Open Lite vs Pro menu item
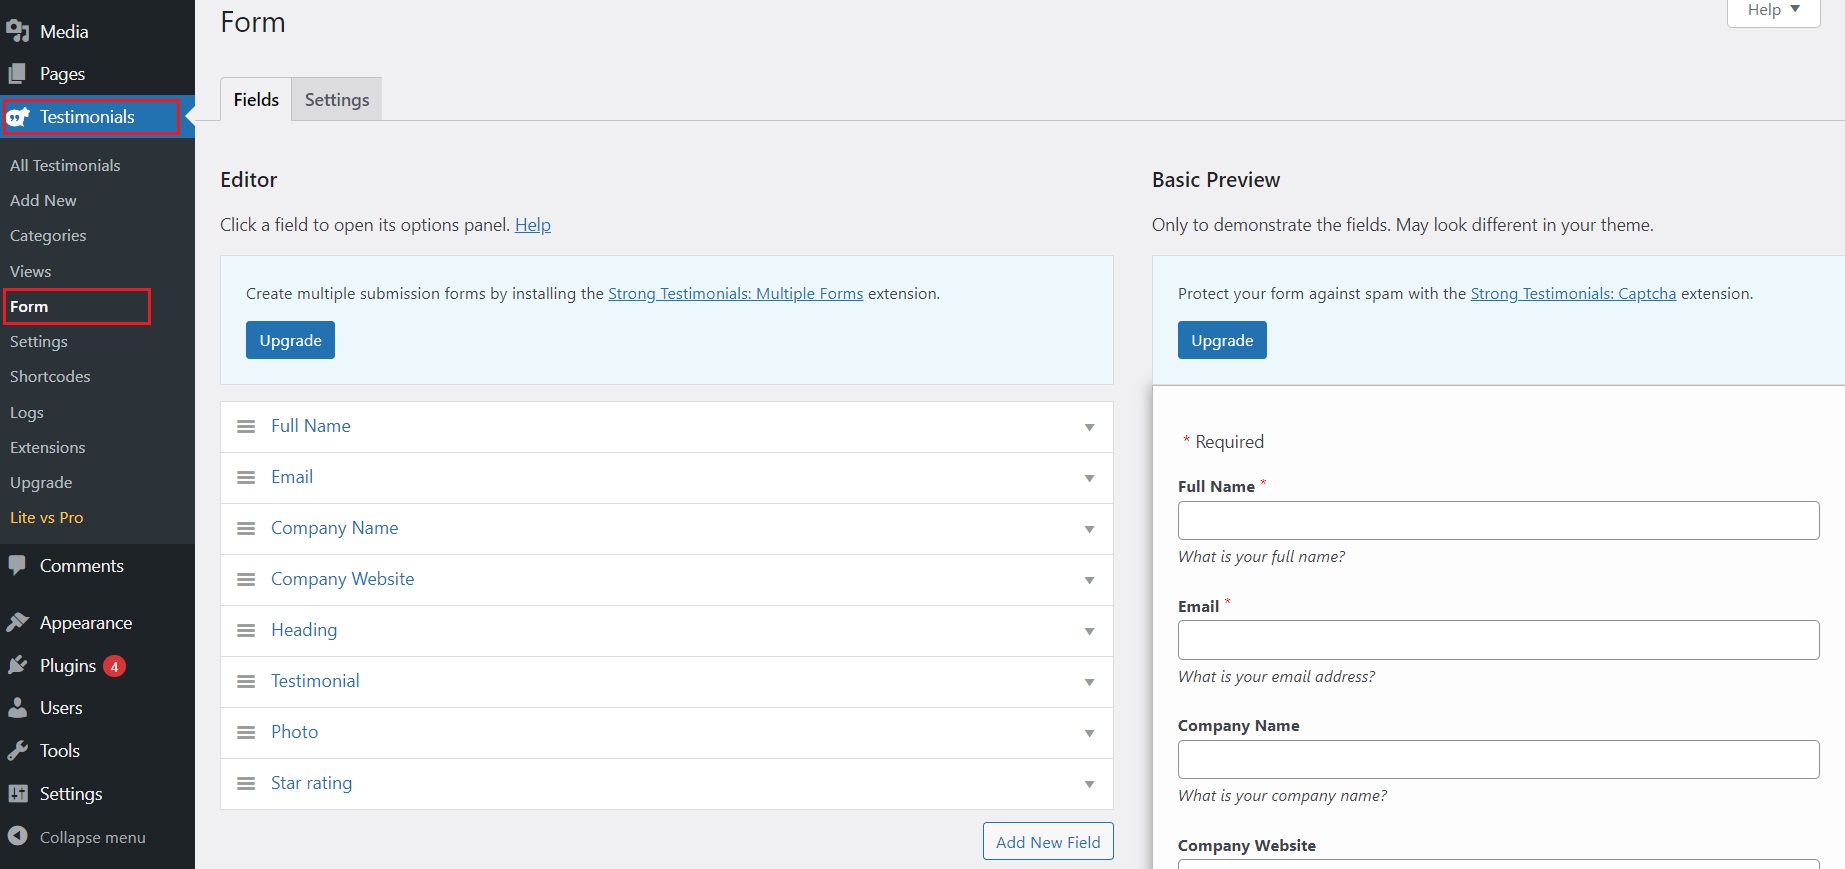This screenshot has width=1845, height=869. pyautogui.click(x=46, y=517)
